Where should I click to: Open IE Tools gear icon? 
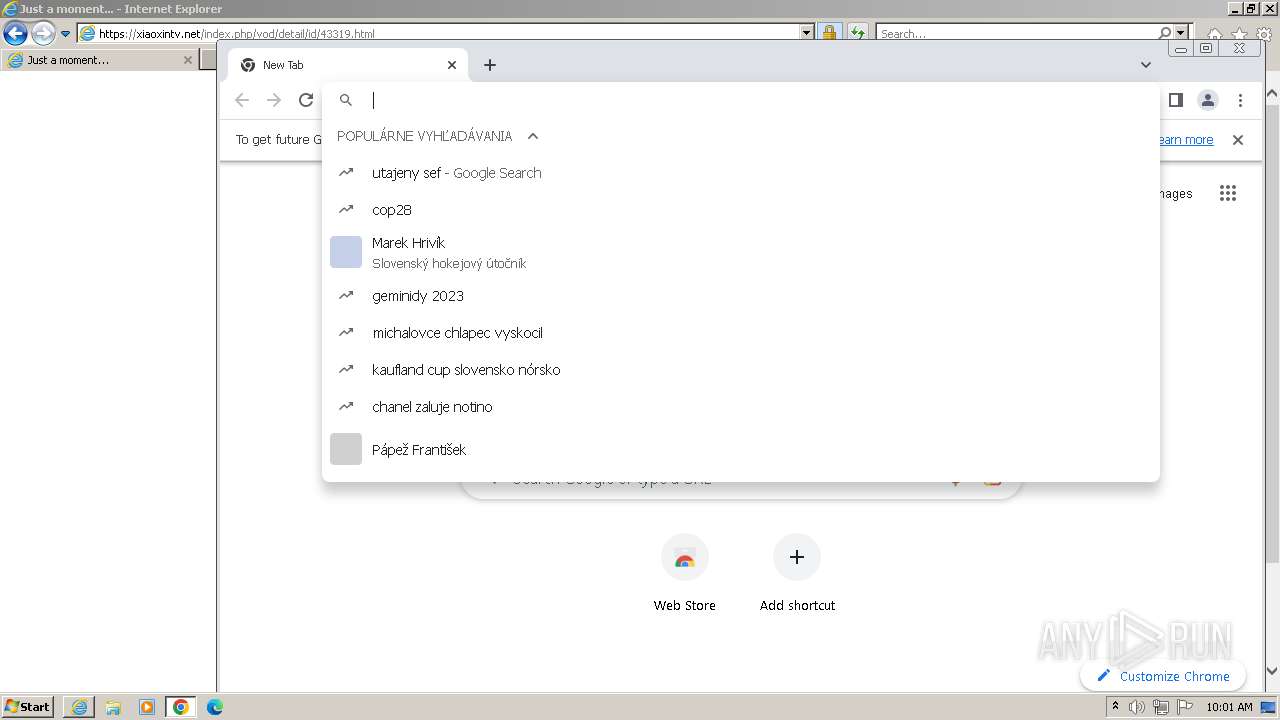click(x=1263, y=34)
